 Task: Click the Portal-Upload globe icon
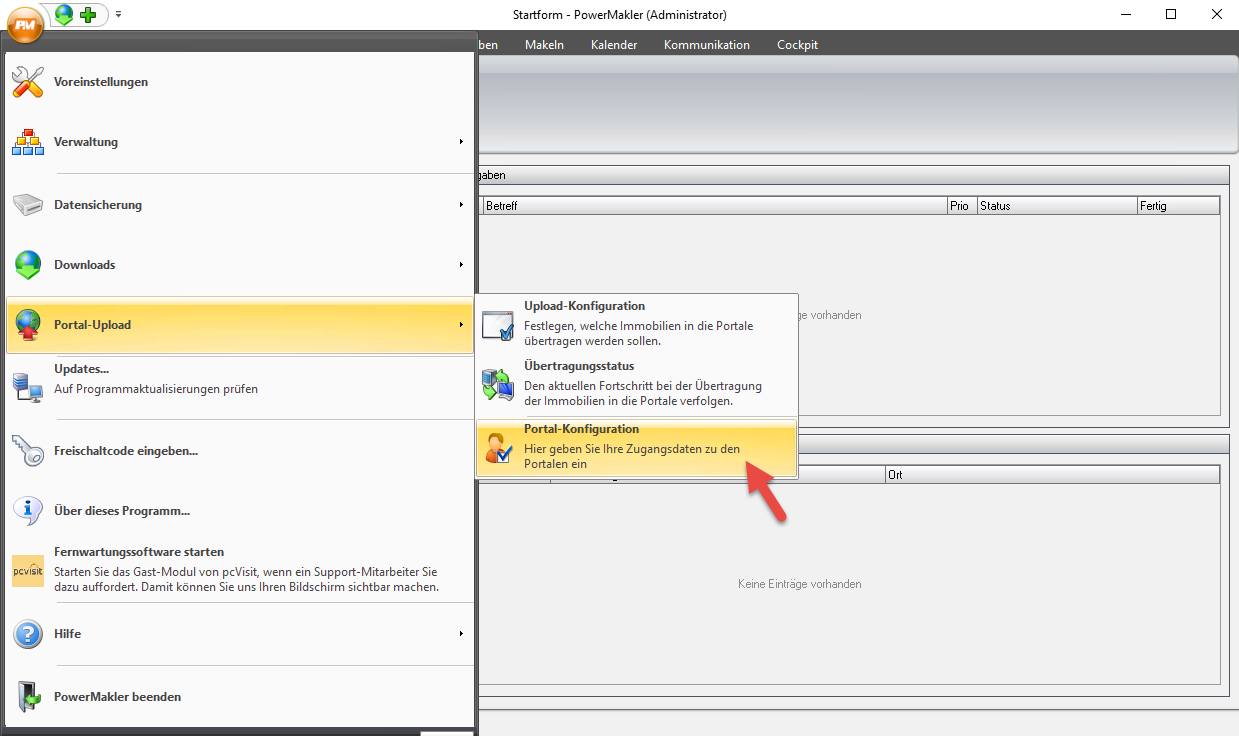click(28, 325)
